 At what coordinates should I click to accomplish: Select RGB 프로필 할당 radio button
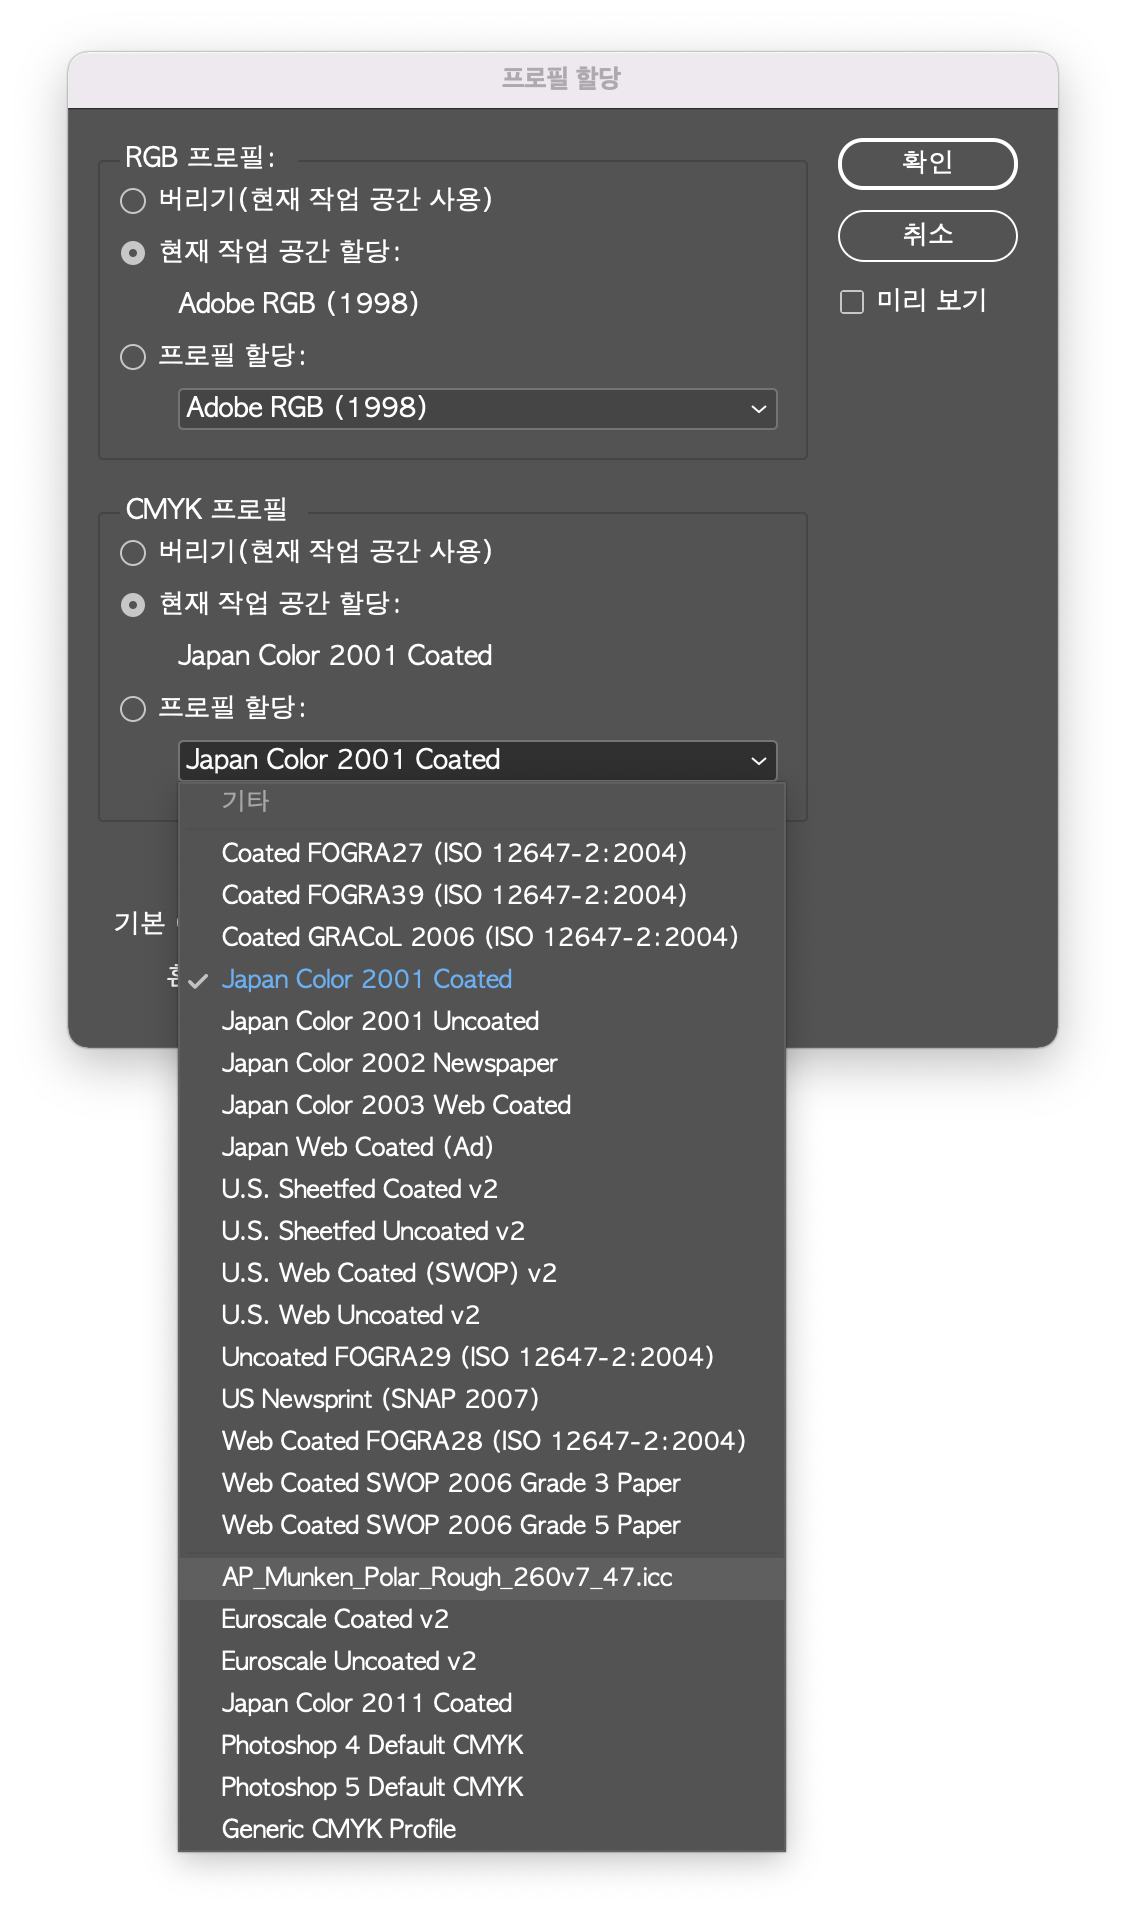point(133,357)
